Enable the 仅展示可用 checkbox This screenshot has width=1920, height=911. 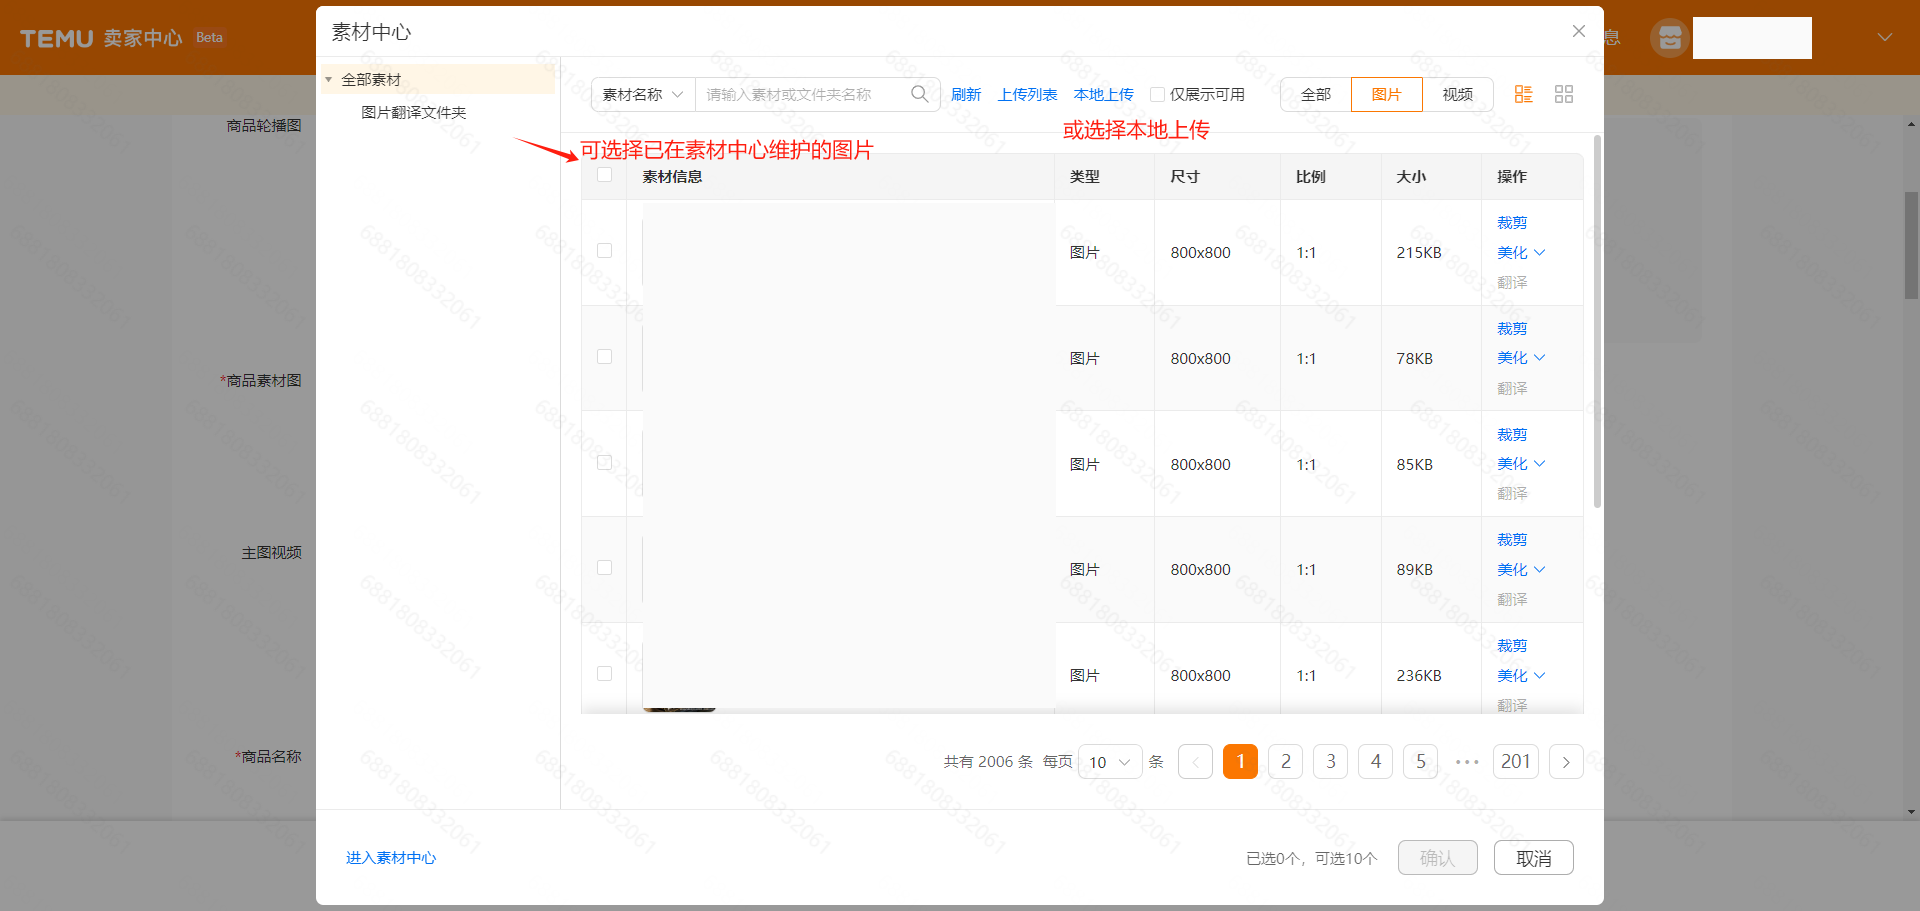point(1157,94)
